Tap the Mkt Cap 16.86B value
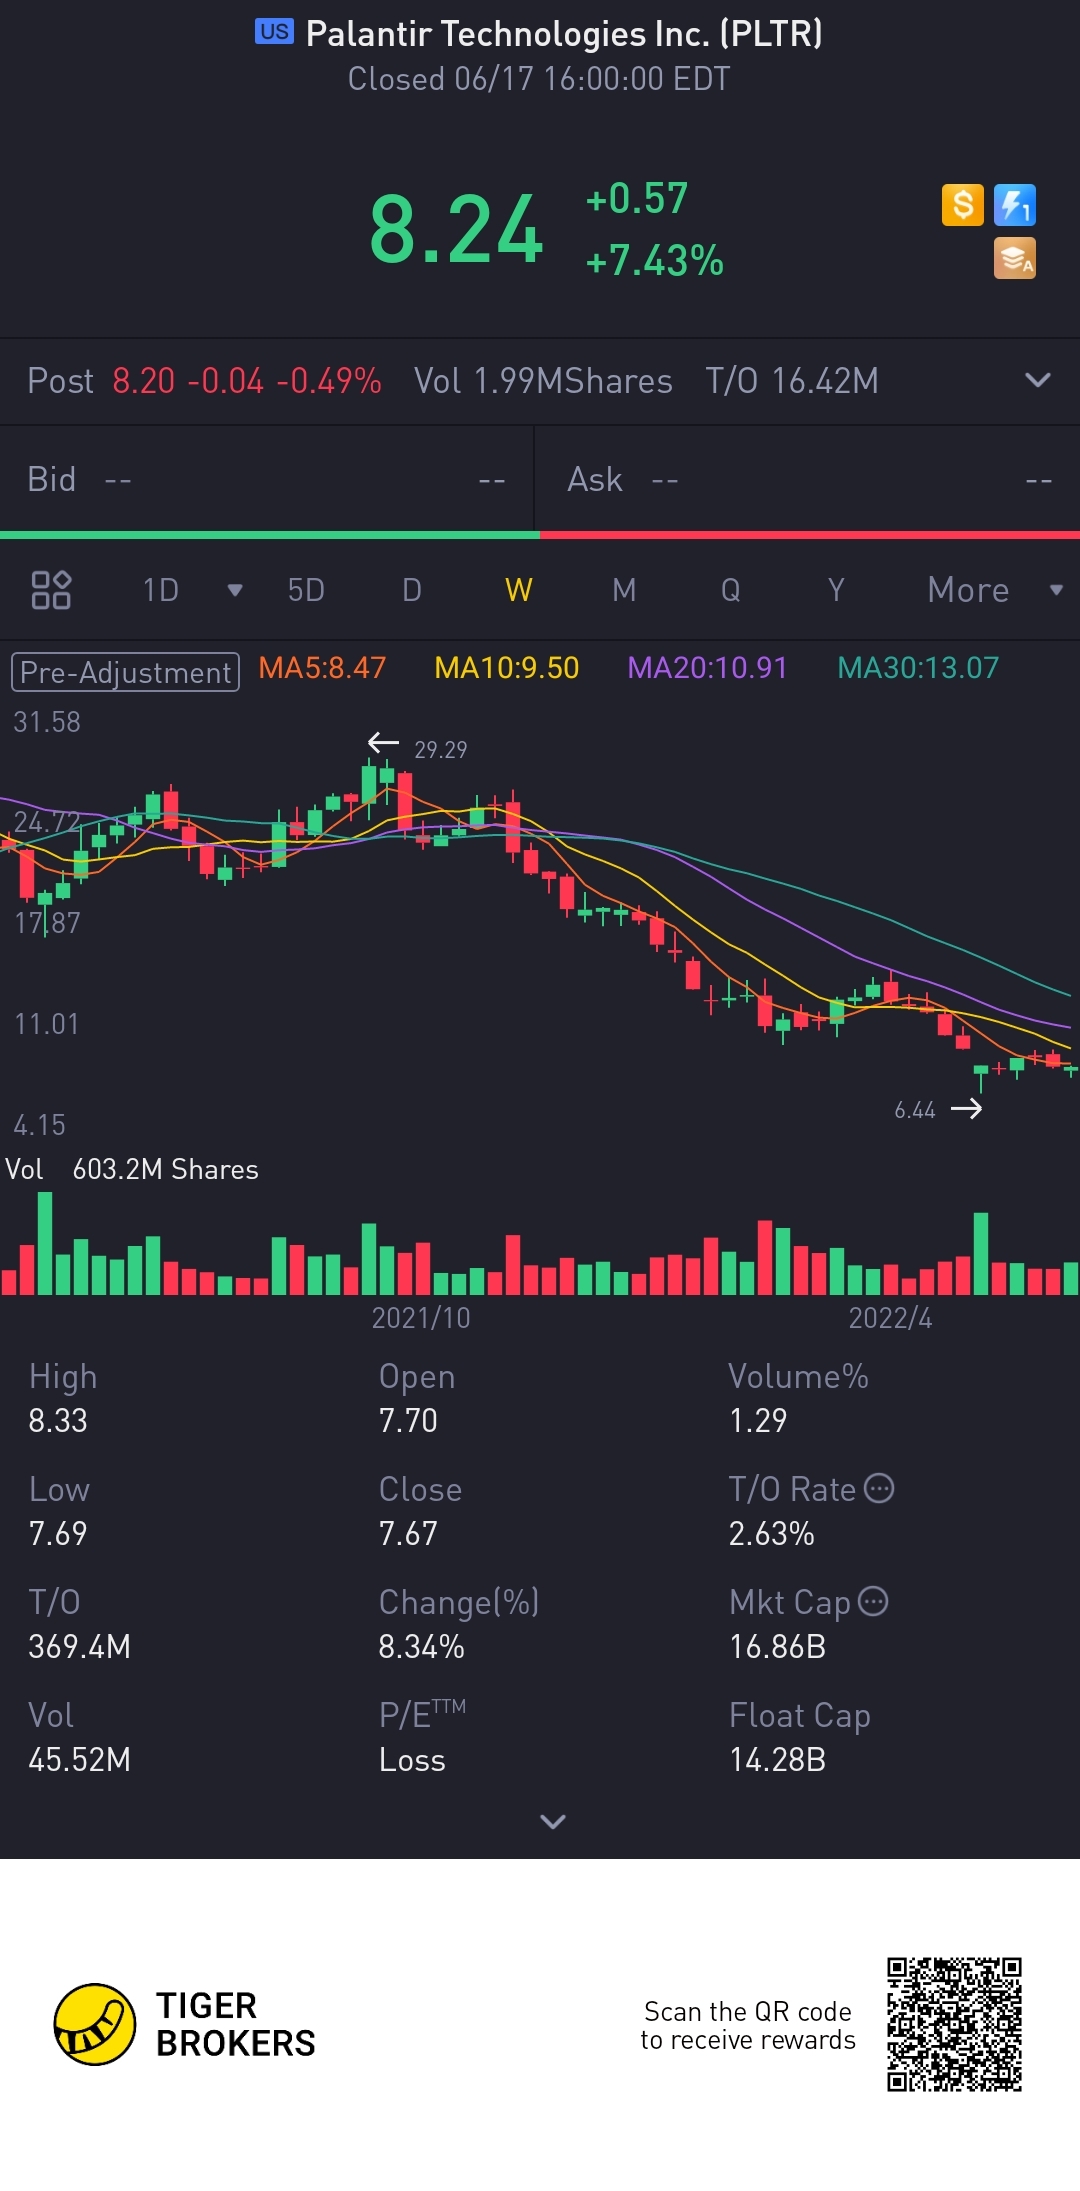 pos(777,1646)
